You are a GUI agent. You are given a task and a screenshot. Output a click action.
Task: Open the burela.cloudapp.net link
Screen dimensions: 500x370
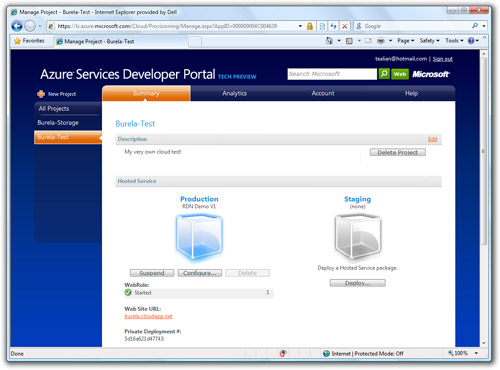click(x=148, y=316)
